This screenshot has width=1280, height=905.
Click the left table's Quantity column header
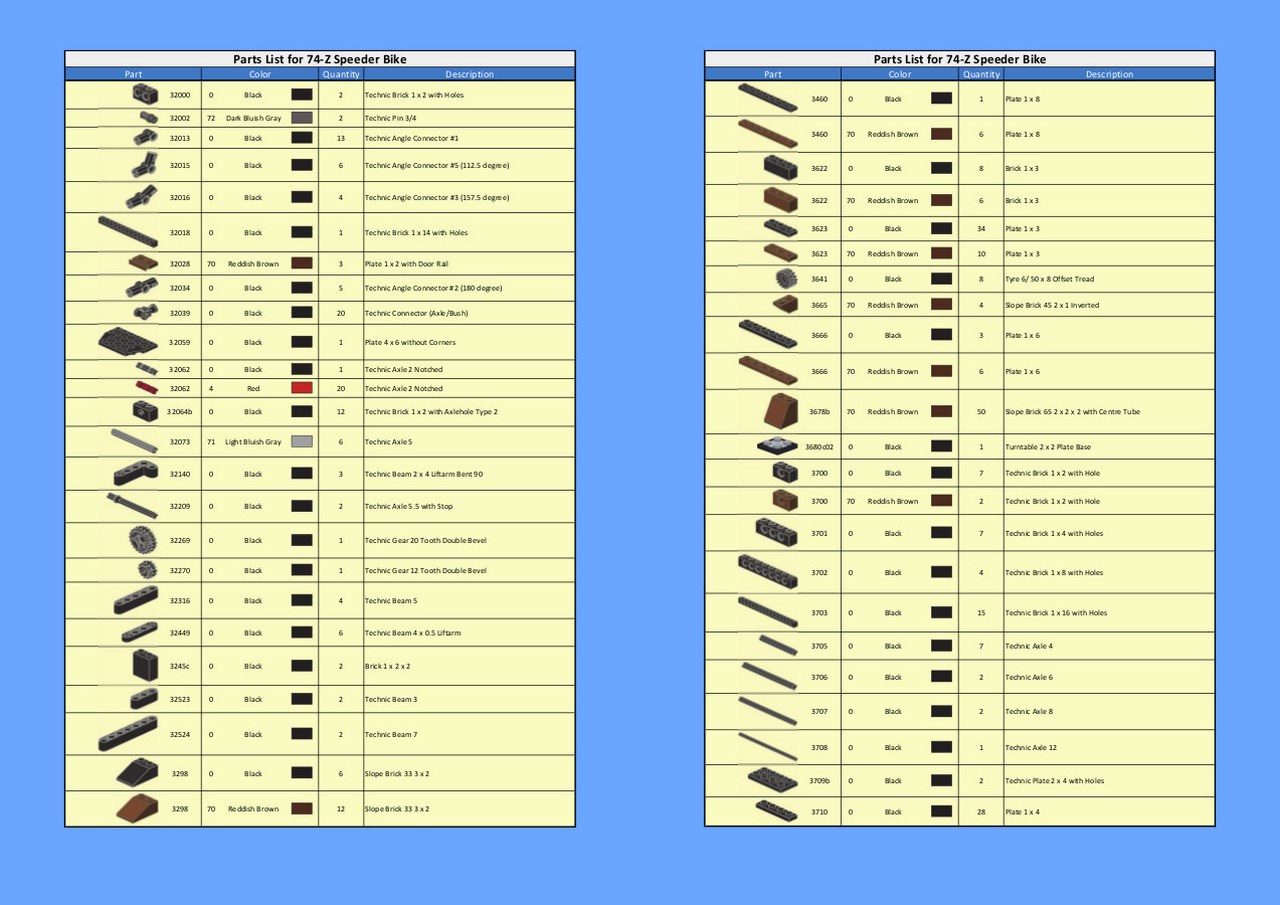click(x=341, y=74)
